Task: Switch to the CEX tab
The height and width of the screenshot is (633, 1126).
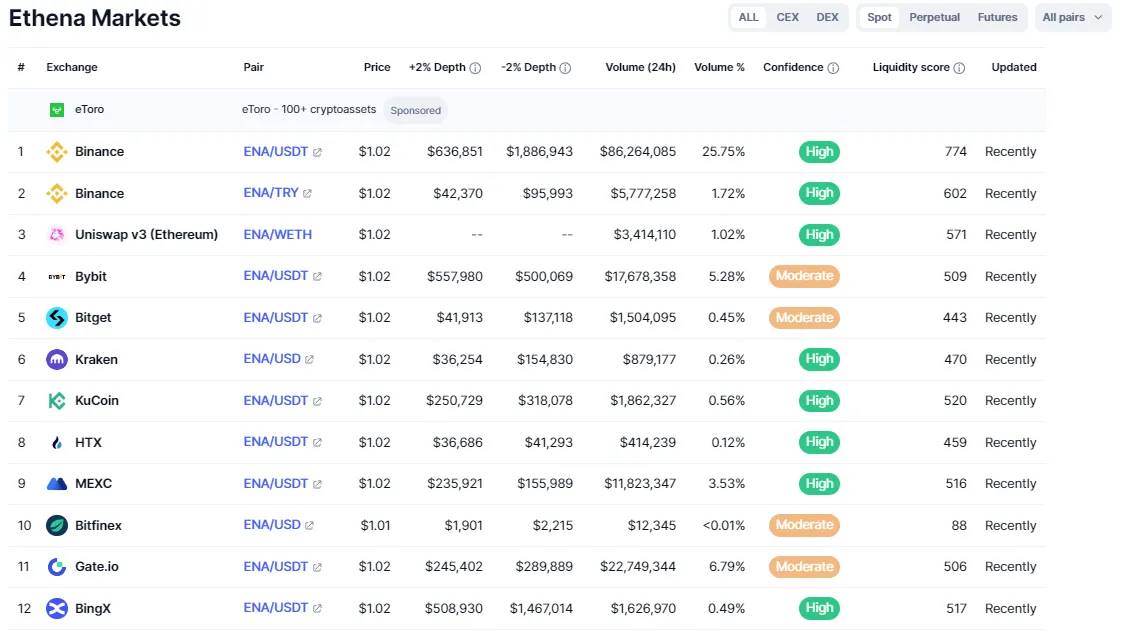Action: [x=787, y=17]
